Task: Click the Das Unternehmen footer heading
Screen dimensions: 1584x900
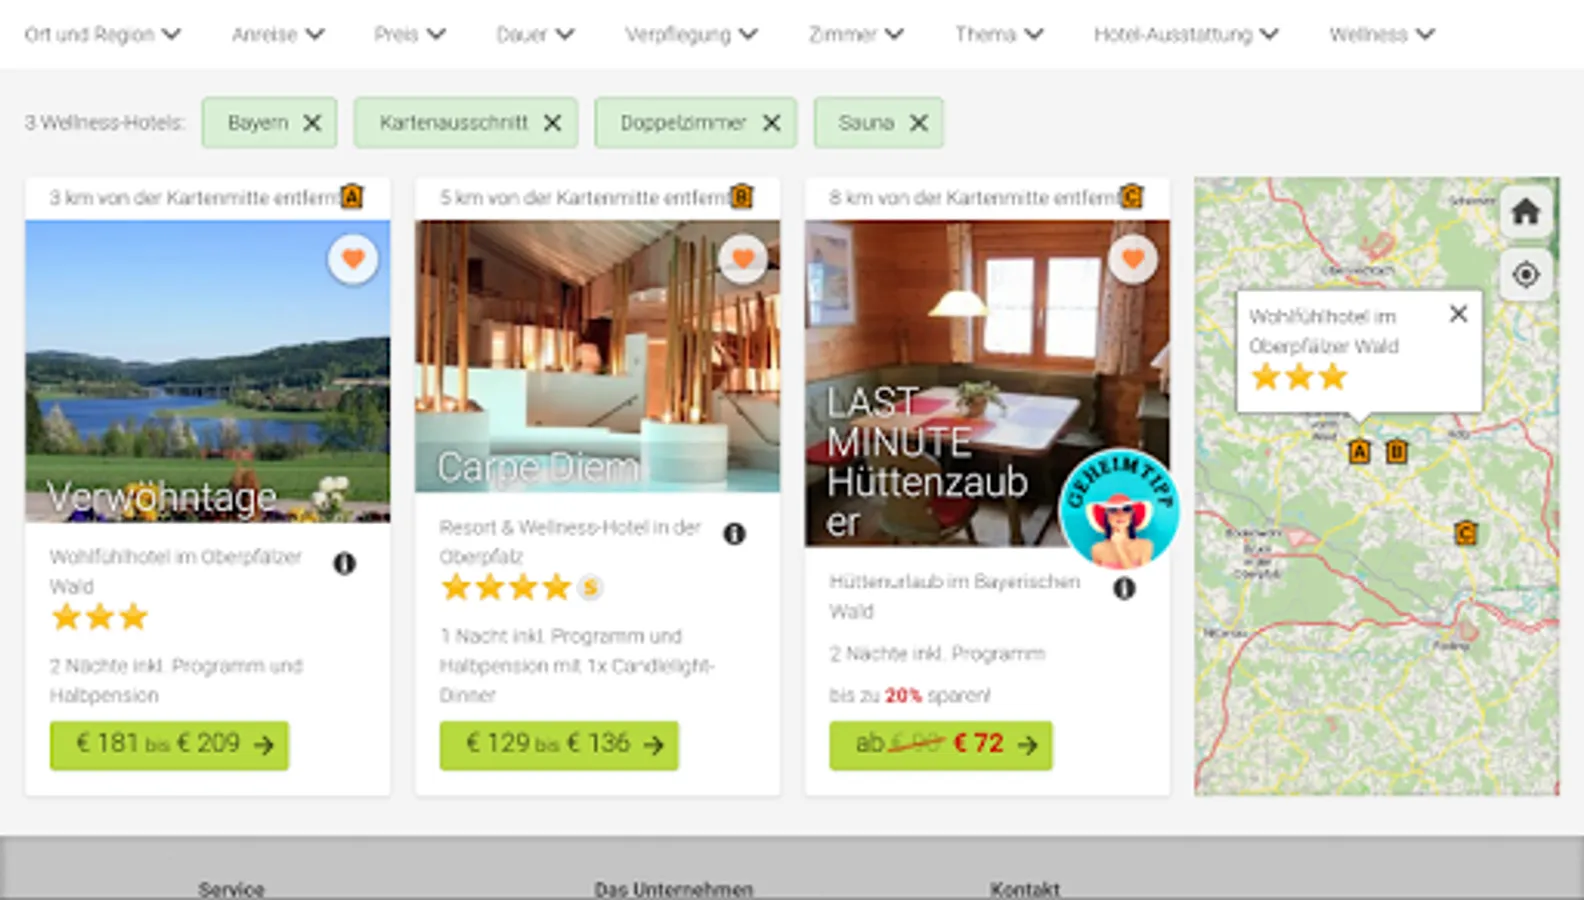Action: coord(673,889)
